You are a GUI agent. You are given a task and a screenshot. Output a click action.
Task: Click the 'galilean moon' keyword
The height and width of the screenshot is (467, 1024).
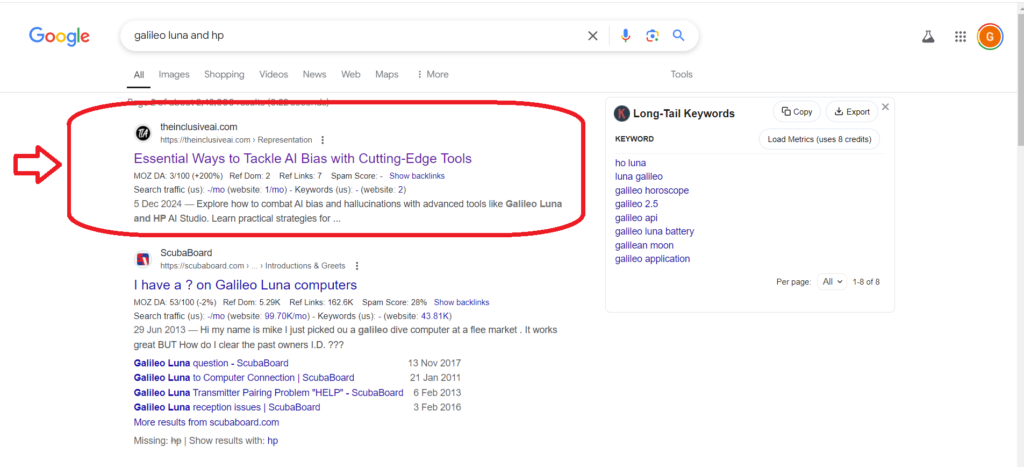point(644,245)
